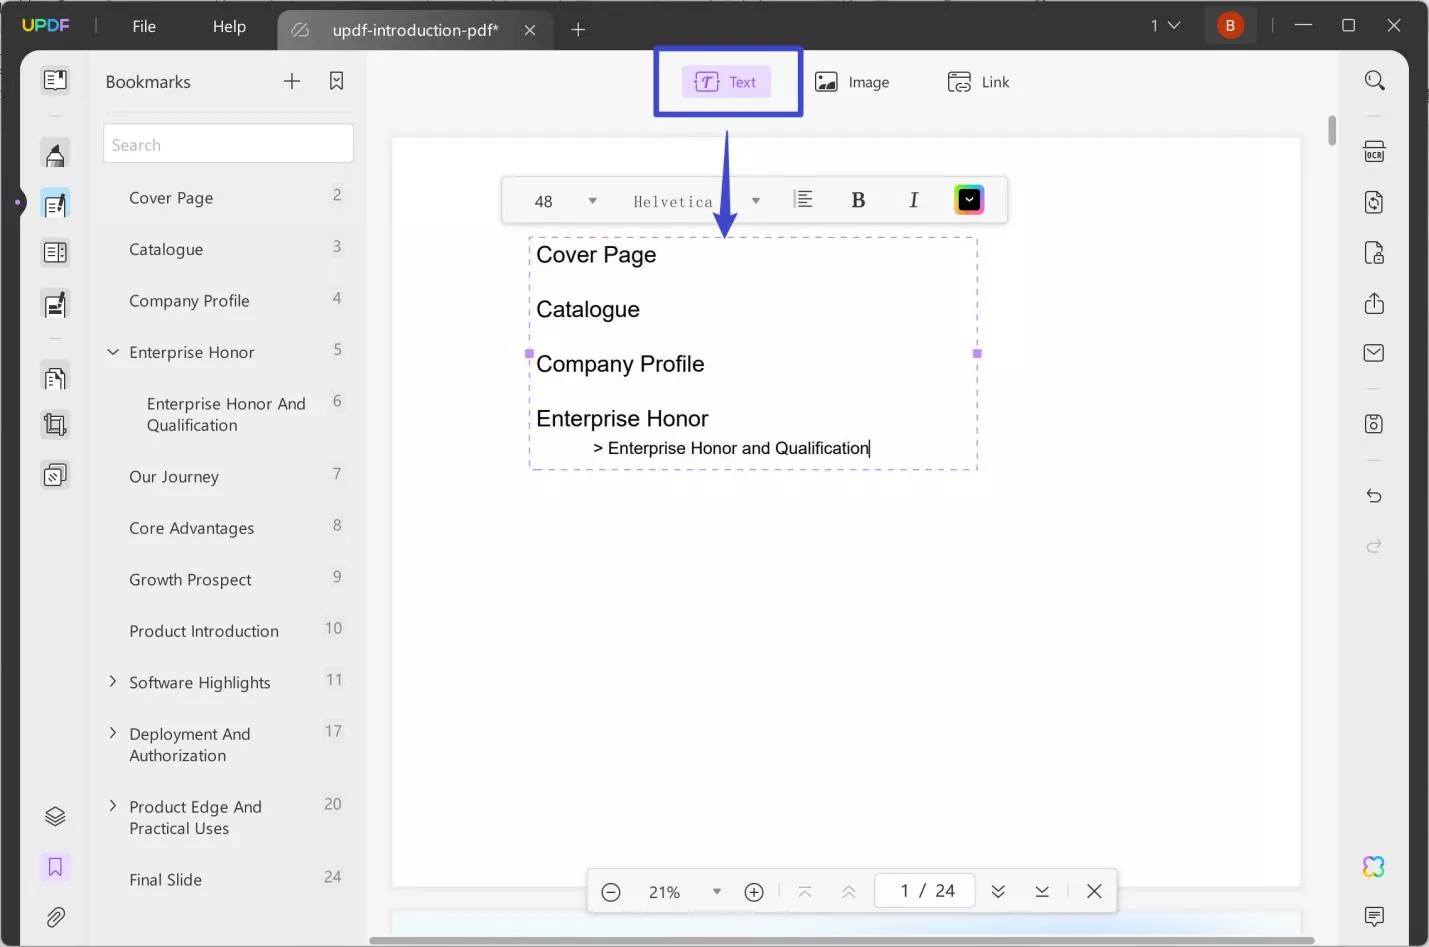This screenshot has height=947, width=1429.
Task: Collapse the Enterprise Honor bookmark
Action: (113, 352)
